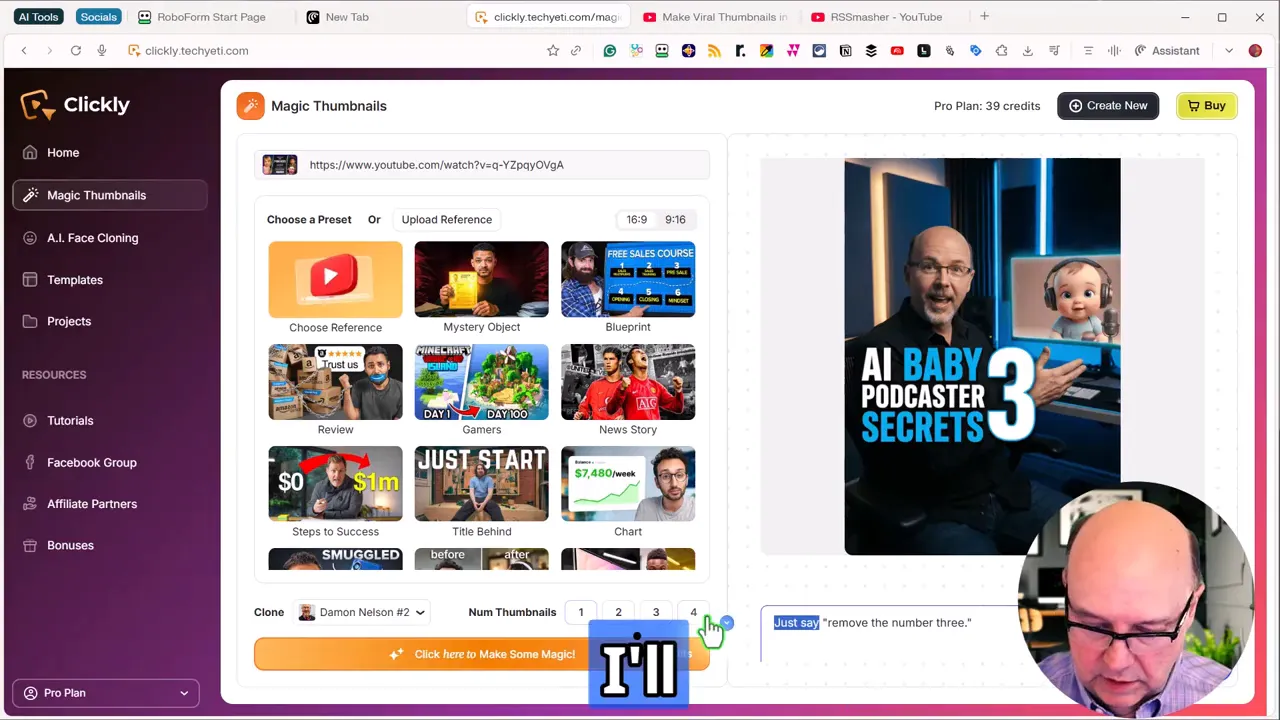Open the Damon Nelson #2 clone dropdown
This screenshot has width=1280, height=720.
[362, 612]
